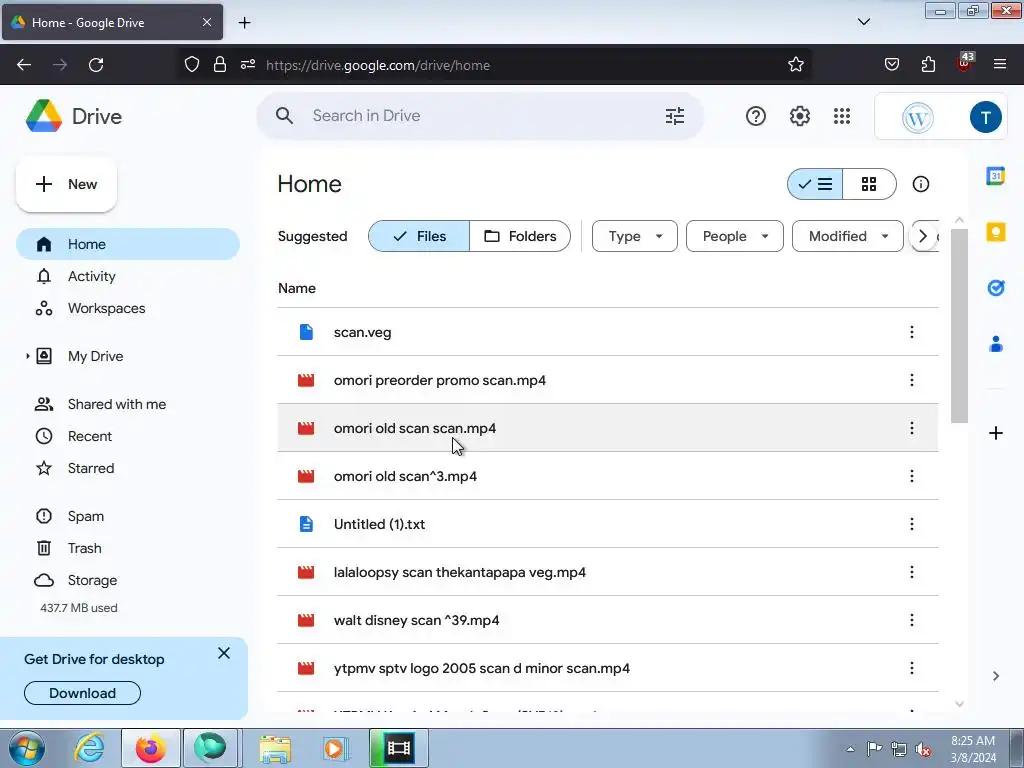Open Workspaces in the sidebar
Viewport: 1024px width, 768px height.
[x=128, y=308]
